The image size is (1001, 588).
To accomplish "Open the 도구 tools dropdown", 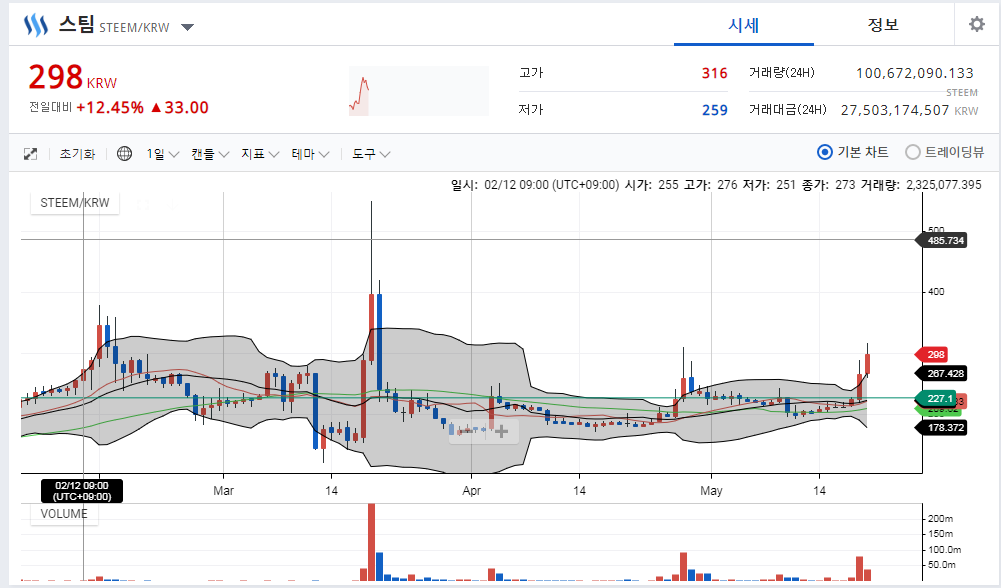I will point(370,154).
